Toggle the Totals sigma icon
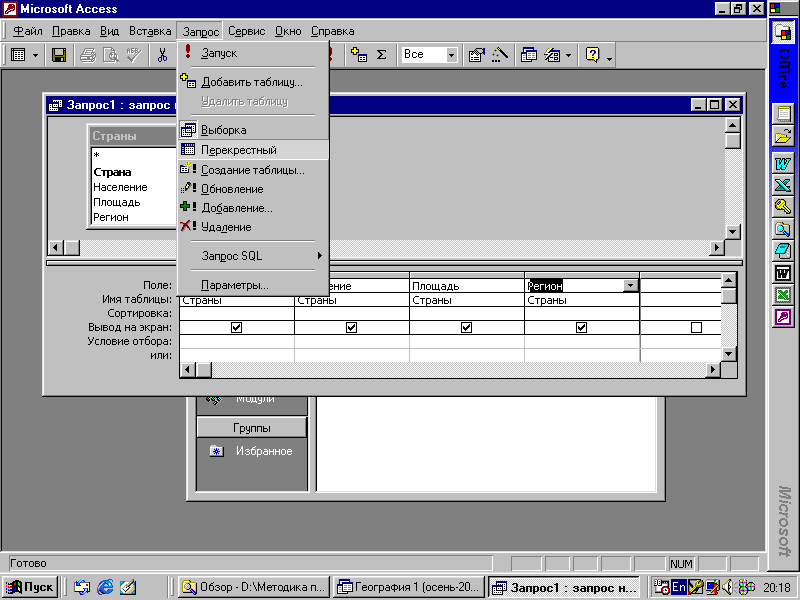 (381, 55)
